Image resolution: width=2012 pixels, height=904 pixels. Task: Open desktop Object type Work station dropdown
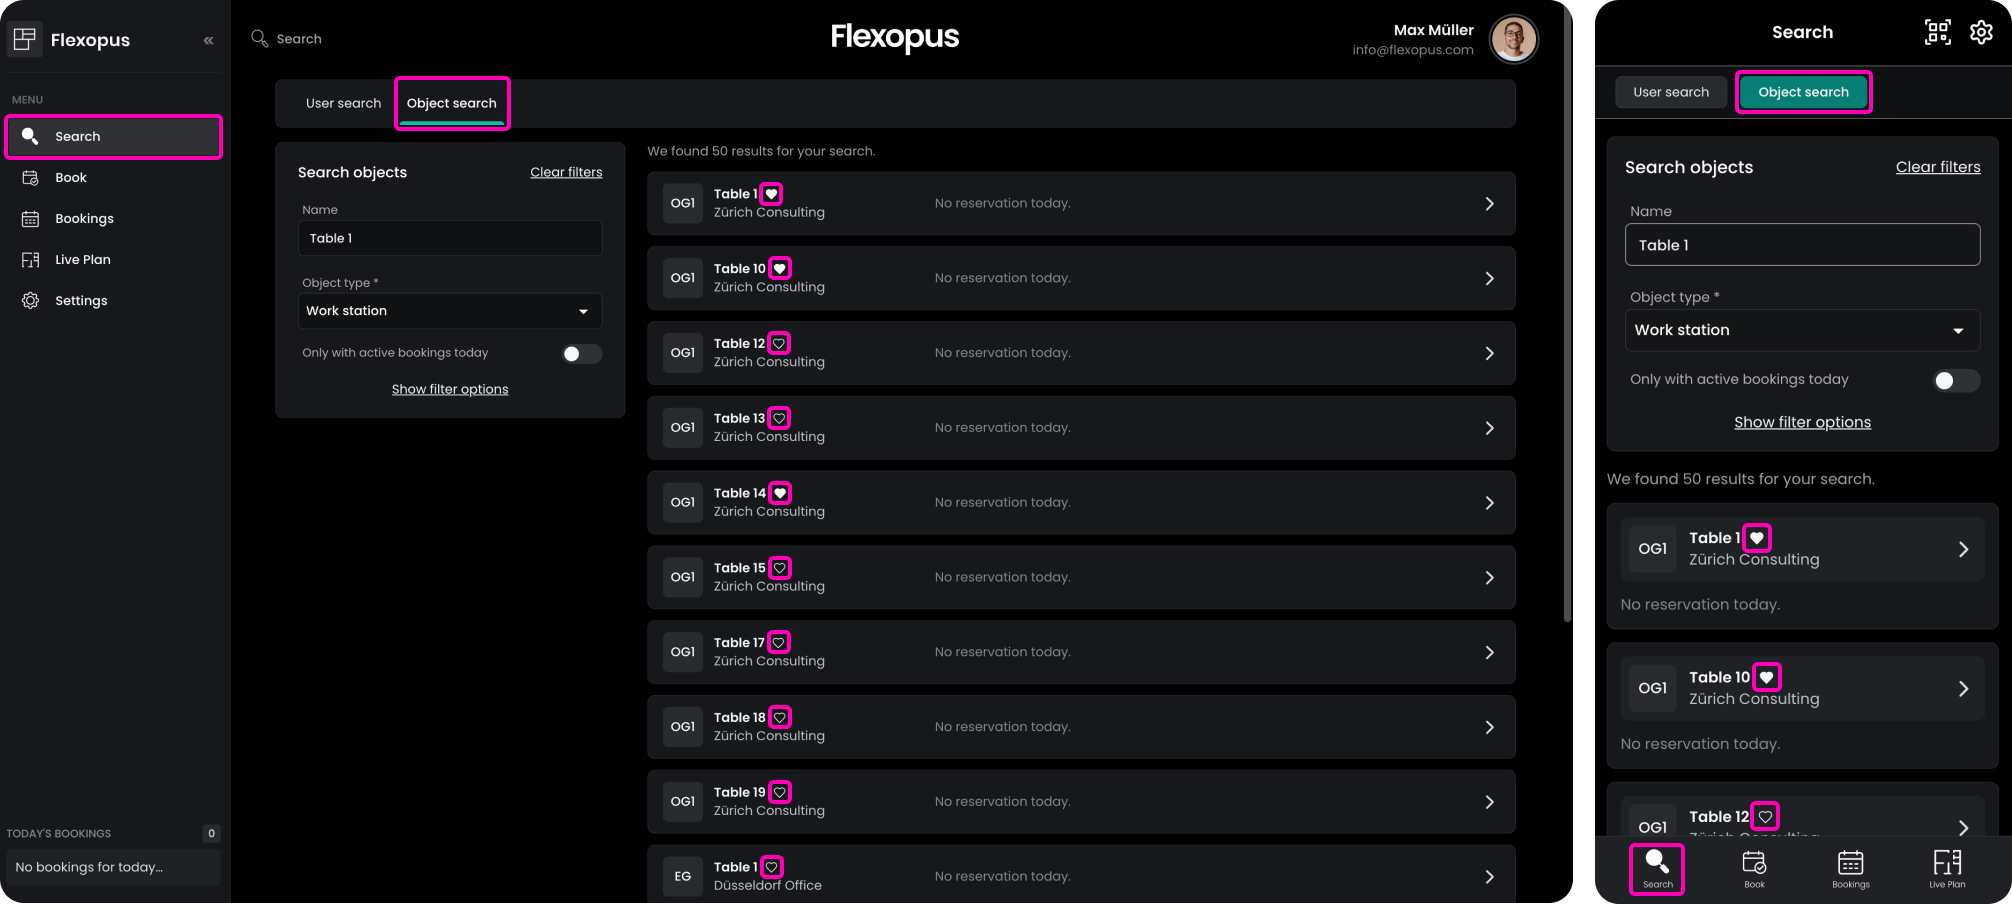[x=450, y=311]
